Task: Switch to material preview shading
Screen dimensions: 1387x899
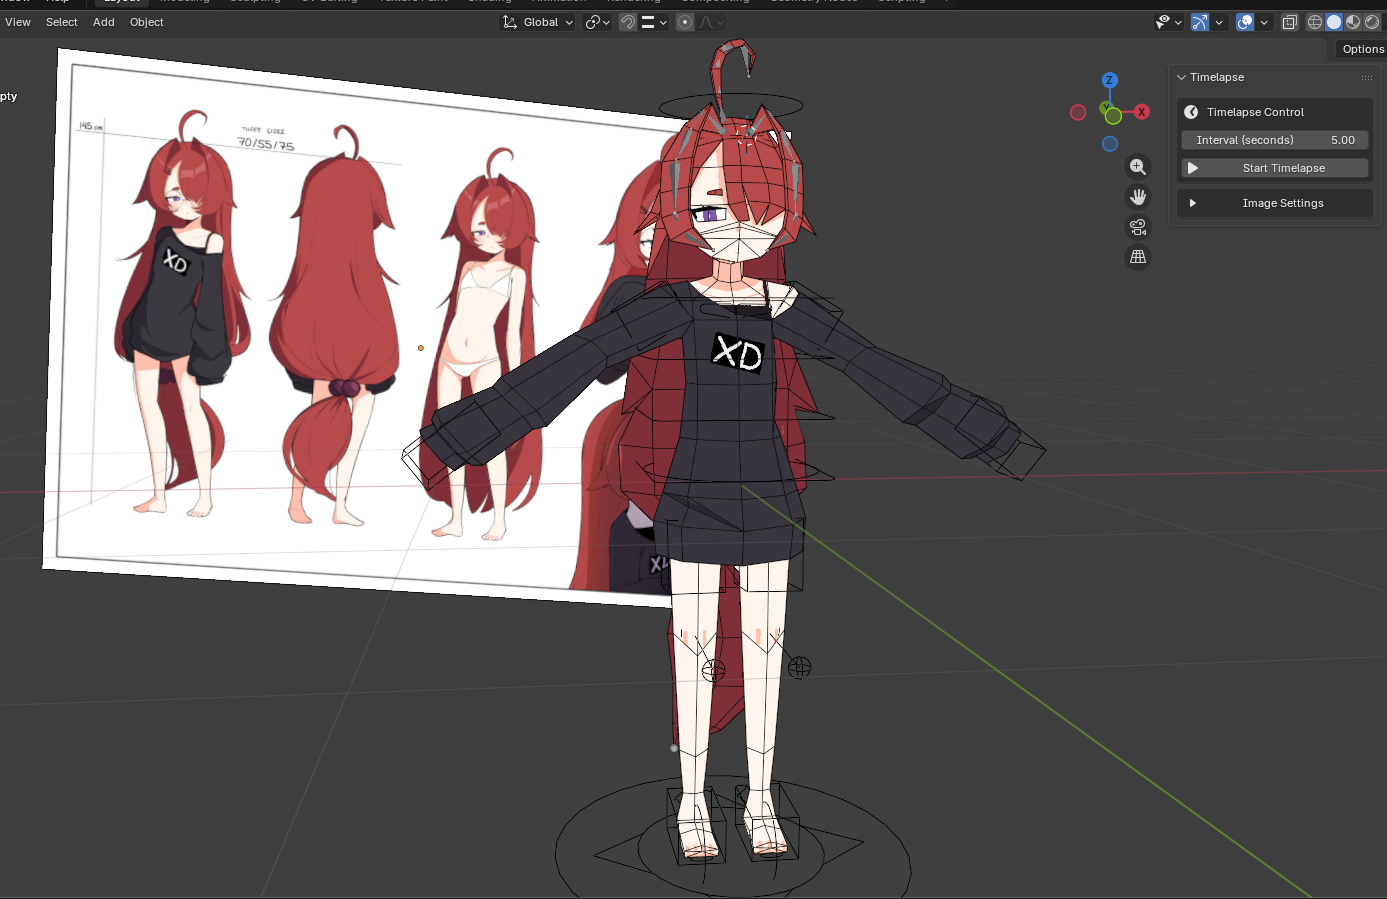Action: (1353, 22)
